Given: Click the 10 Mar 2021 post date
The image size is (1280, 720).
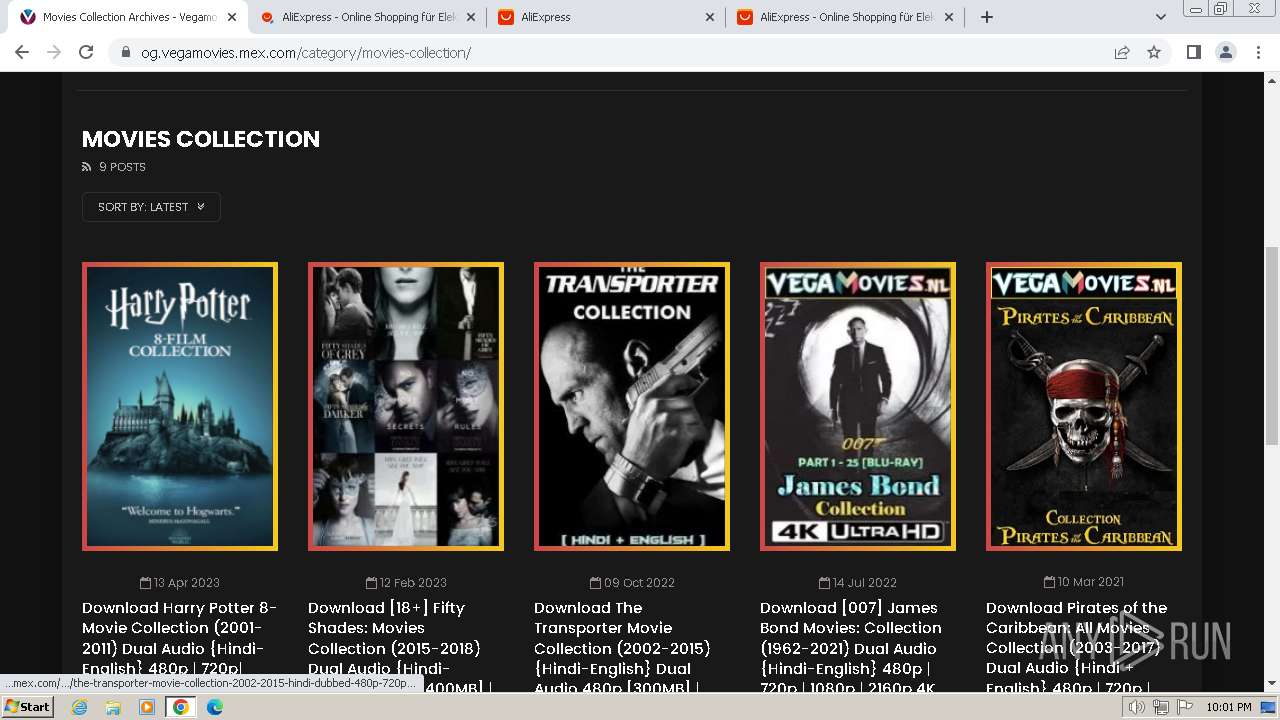Looking at the screenshot, I should (x=1084, y=581).
